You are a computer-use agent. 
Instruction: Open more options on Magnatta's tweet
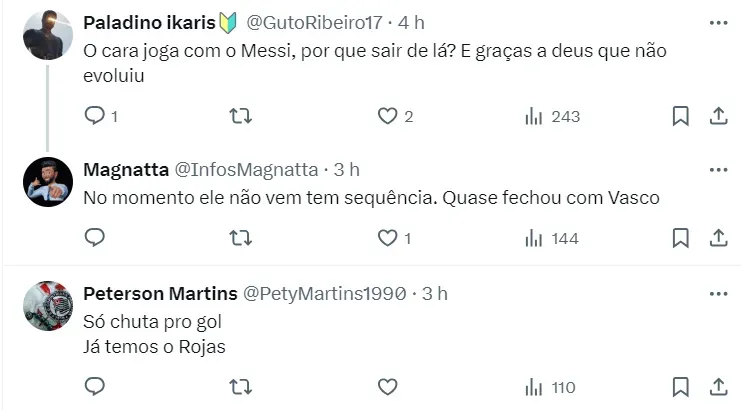tap(717, 169)
